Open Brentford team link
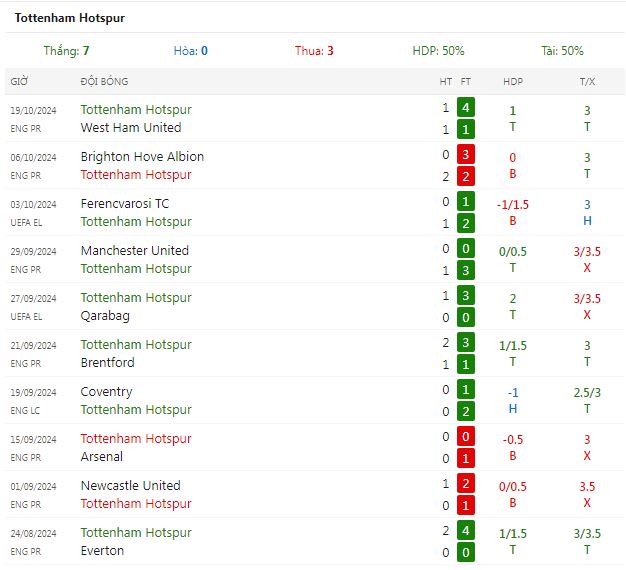Image resolution: width=626 pixels, height=570 pixels. point(107,363)
